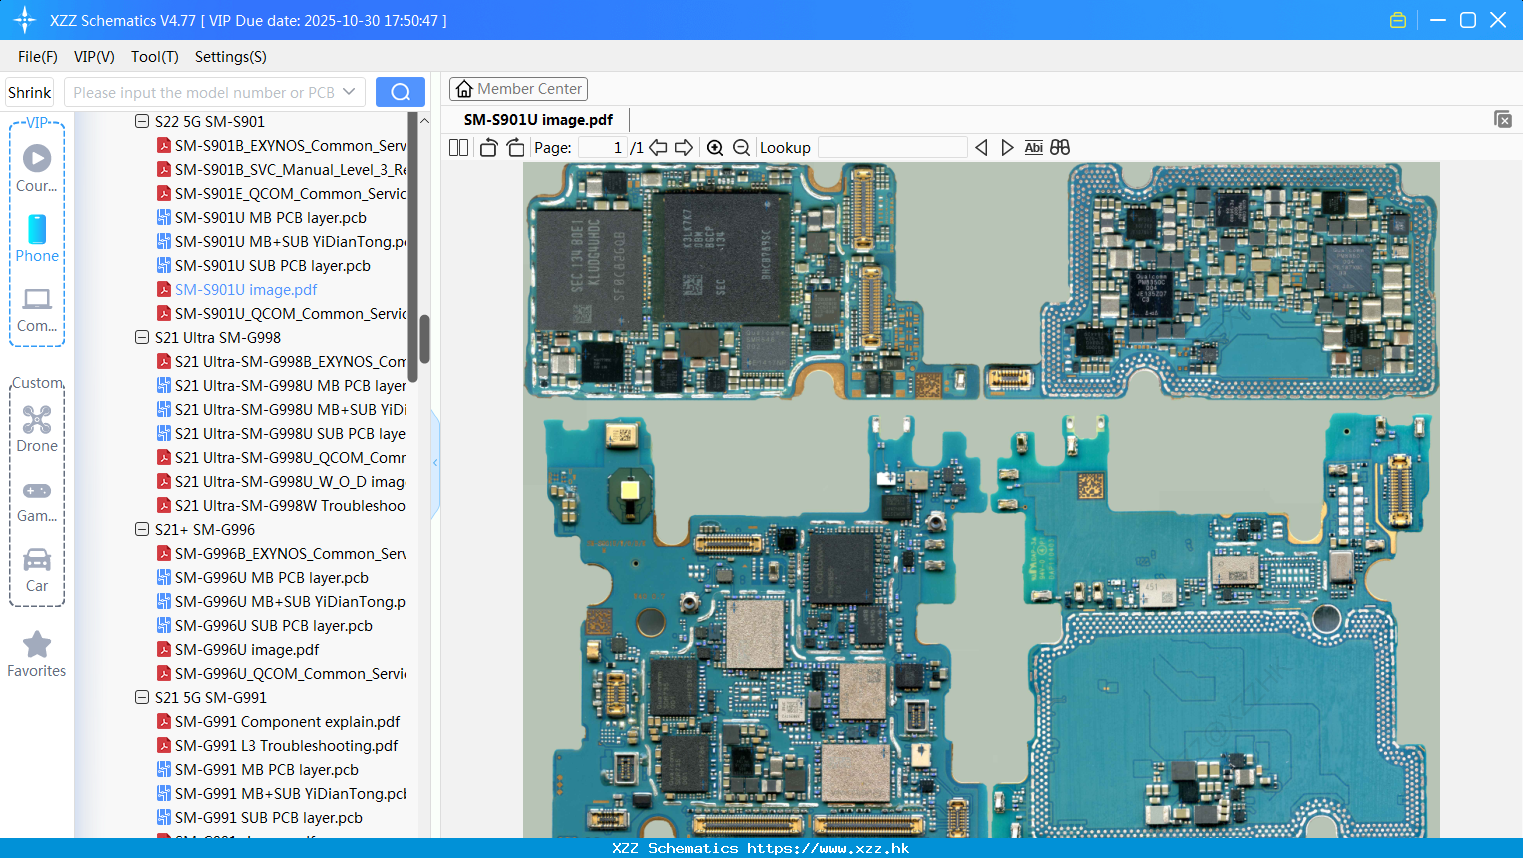Find previous lookup result triangle
The height and width of the screenshot is (858, 1523).
(x=981, y=147)
